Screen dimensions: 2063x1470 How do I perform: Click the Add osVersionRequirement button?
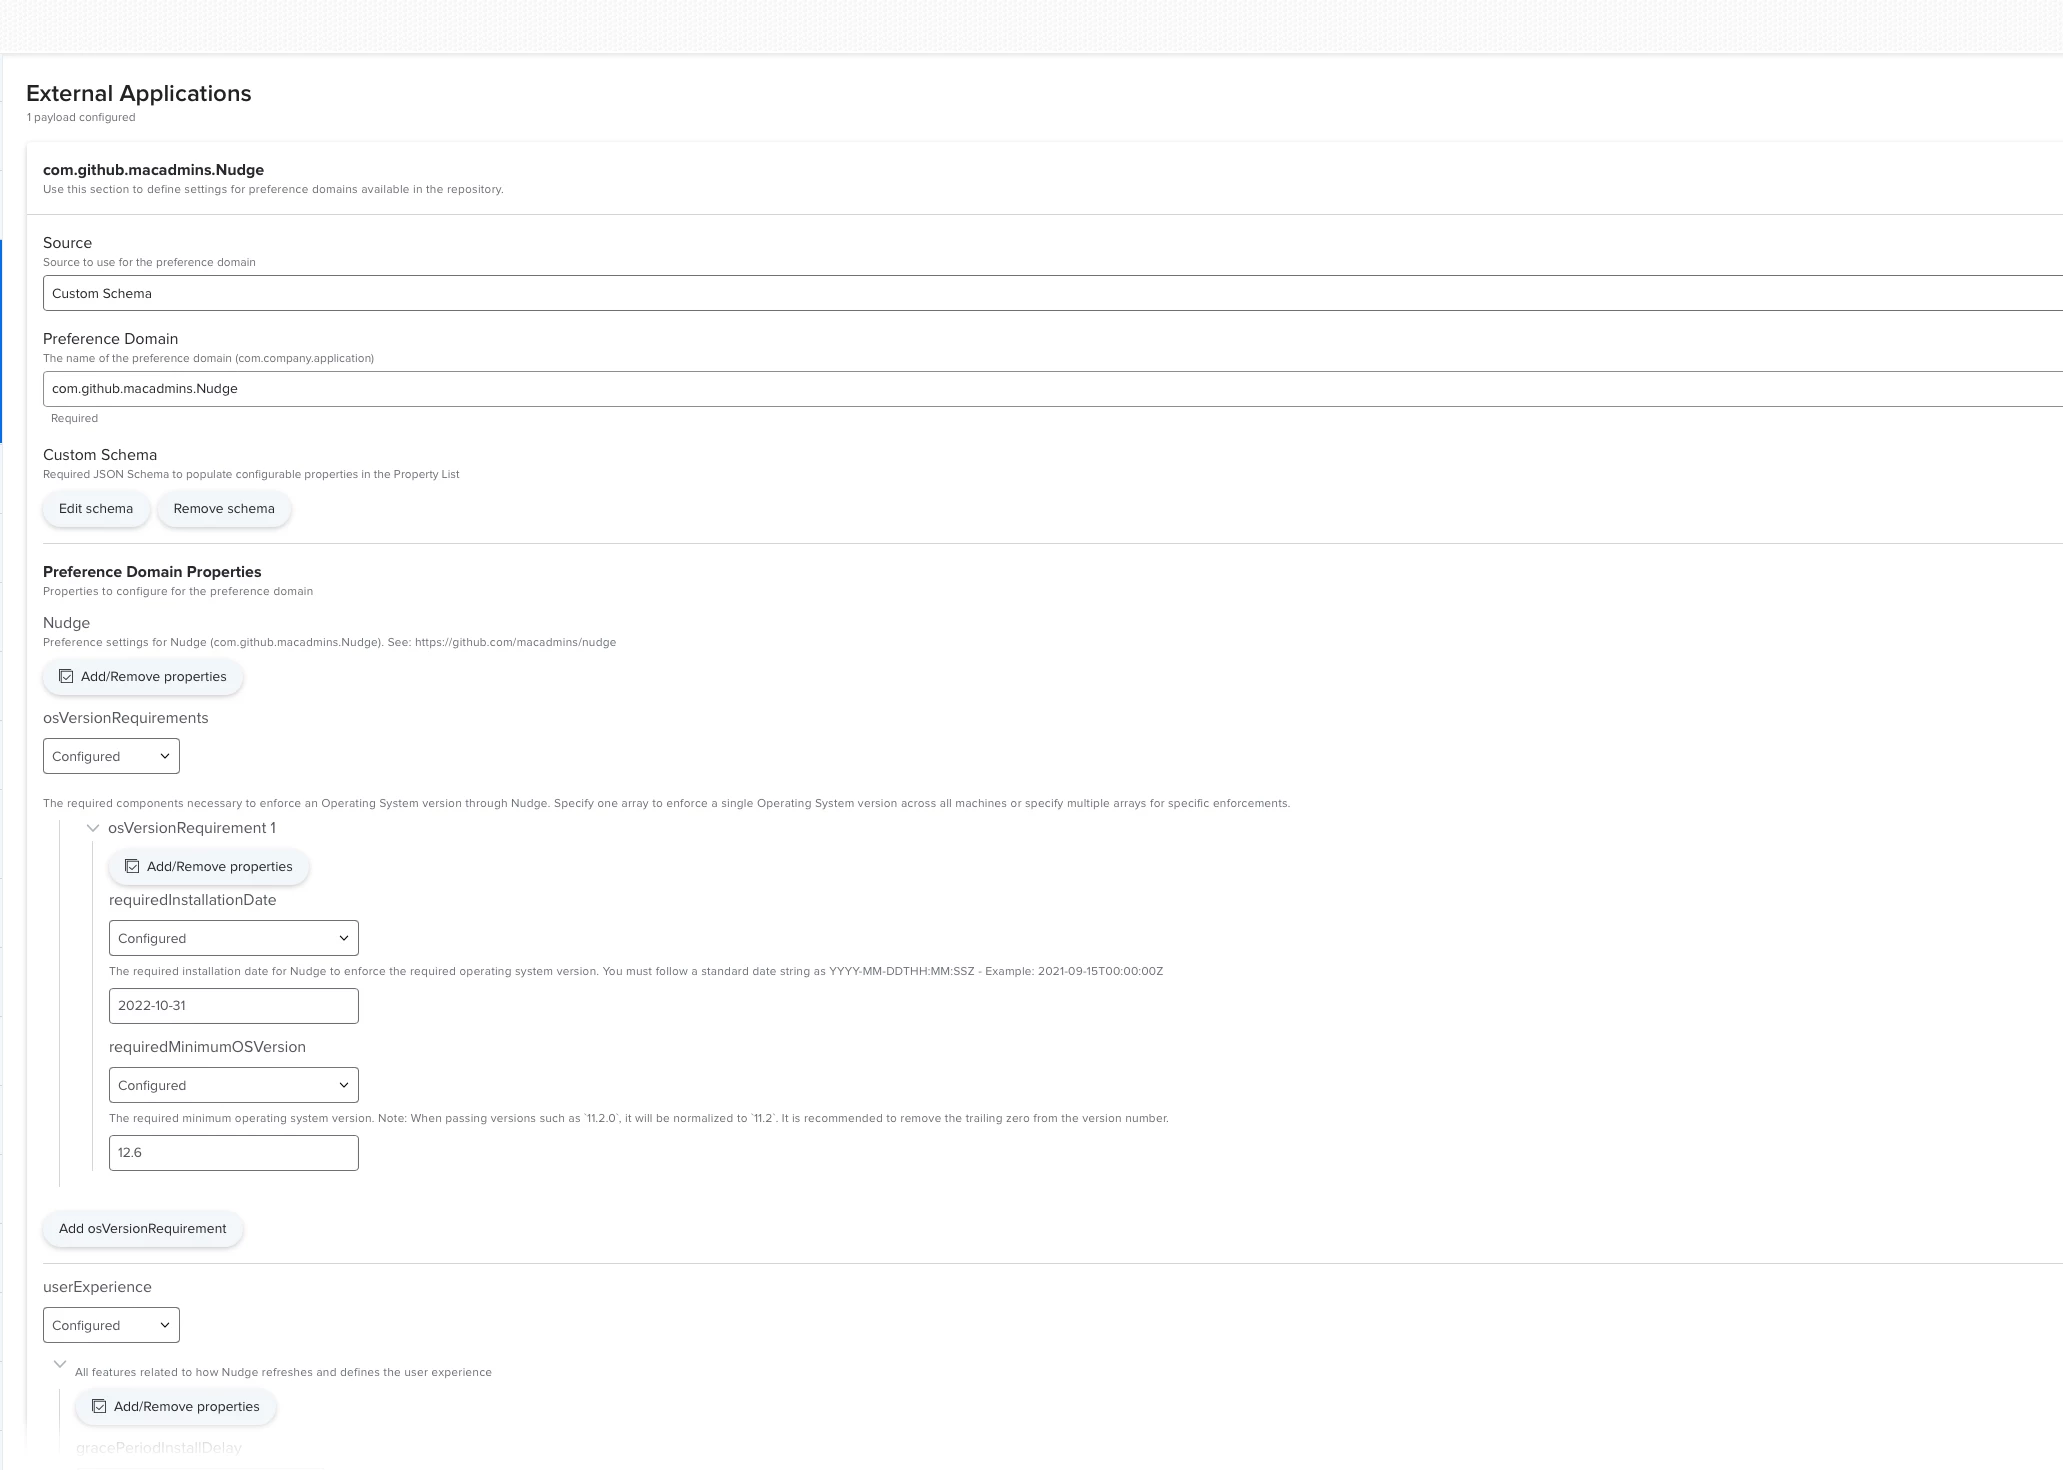[143, 1229]
